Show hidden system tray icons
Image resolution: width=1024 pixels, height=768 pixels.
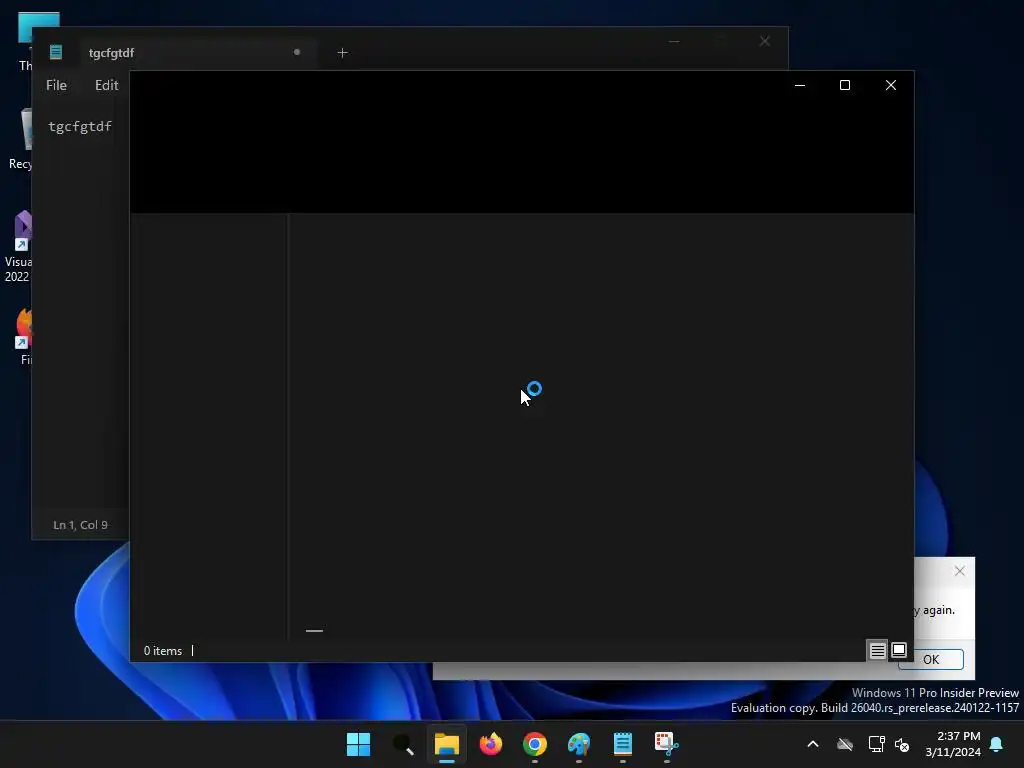pyautogui.click(x=813, y=744)
